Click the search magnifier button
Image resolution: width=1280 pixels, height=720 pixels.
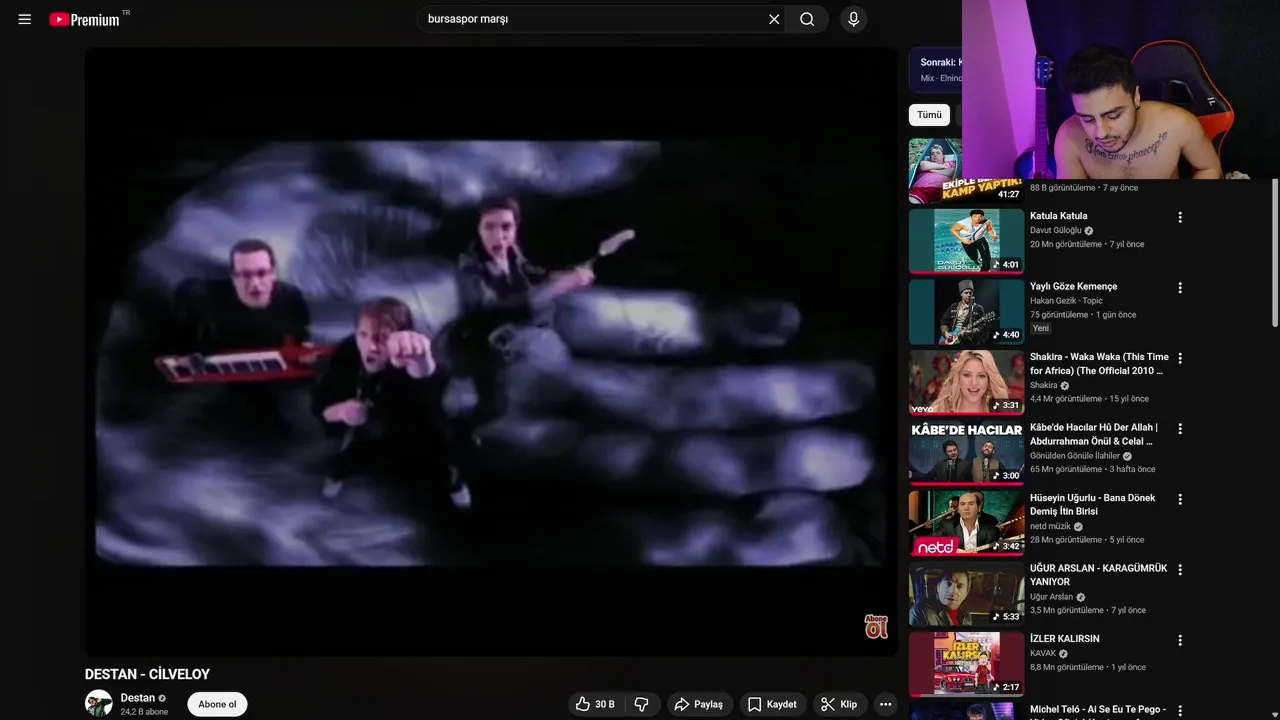click(807, 19)
